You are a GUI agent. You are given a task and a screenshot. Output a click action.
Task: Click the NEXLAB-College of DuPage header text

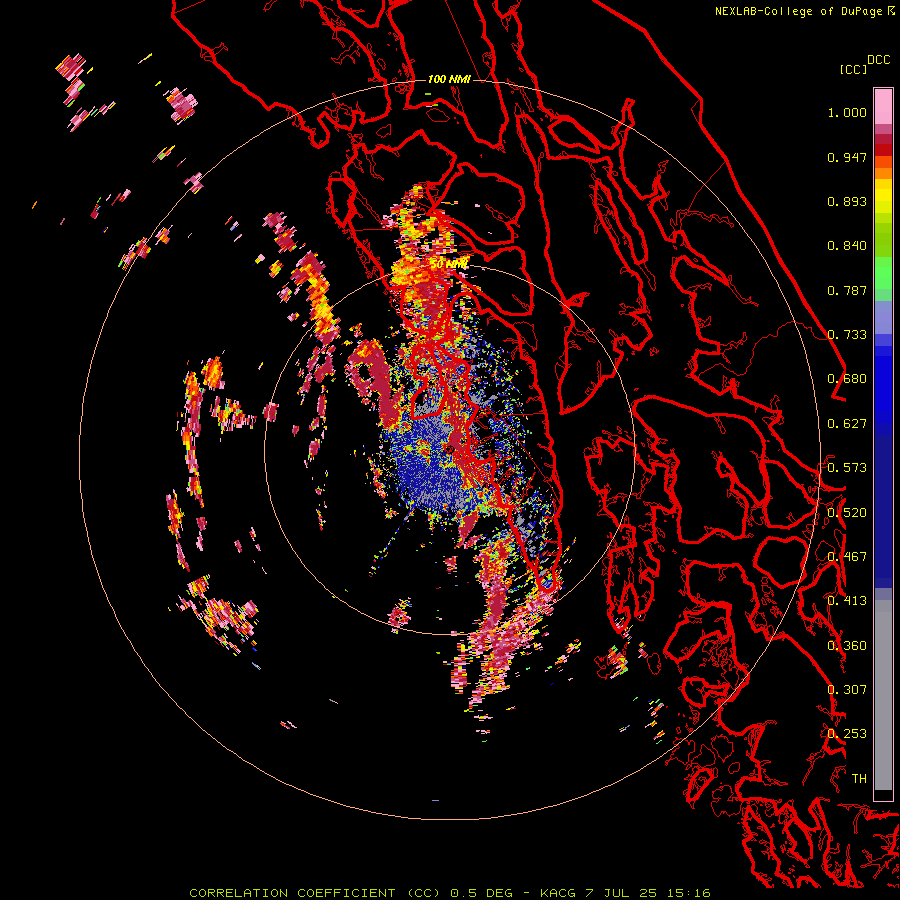tap(798, 11)
